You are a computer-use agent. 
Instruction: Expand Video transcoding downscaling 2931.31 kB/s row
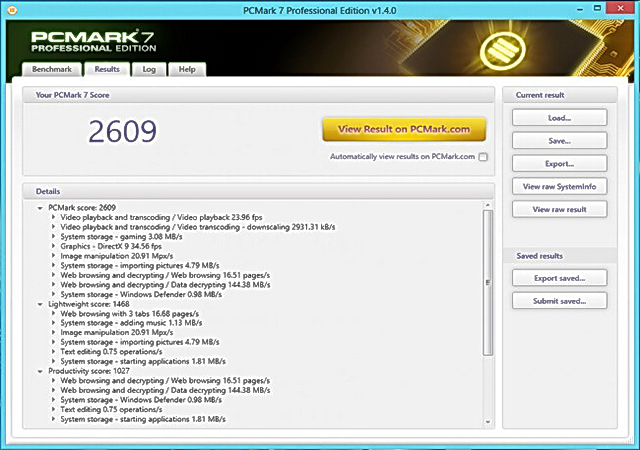[x=53, y=227]
